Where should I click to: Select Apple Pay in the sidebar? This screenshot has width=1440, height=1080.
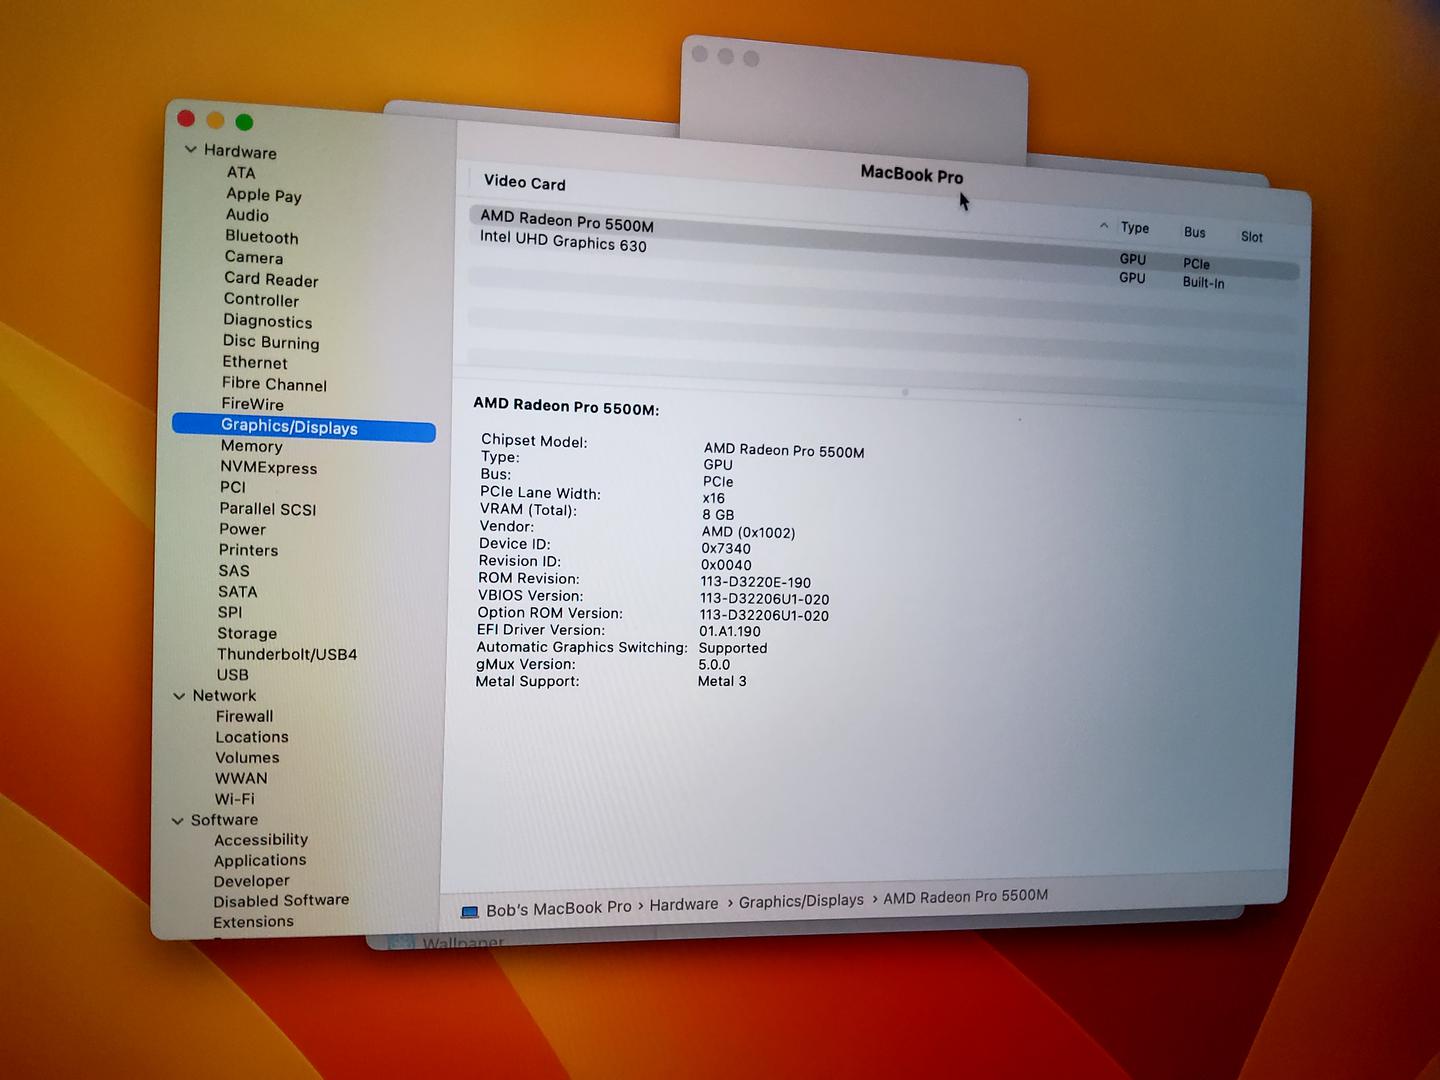click(x=264, y=195)
